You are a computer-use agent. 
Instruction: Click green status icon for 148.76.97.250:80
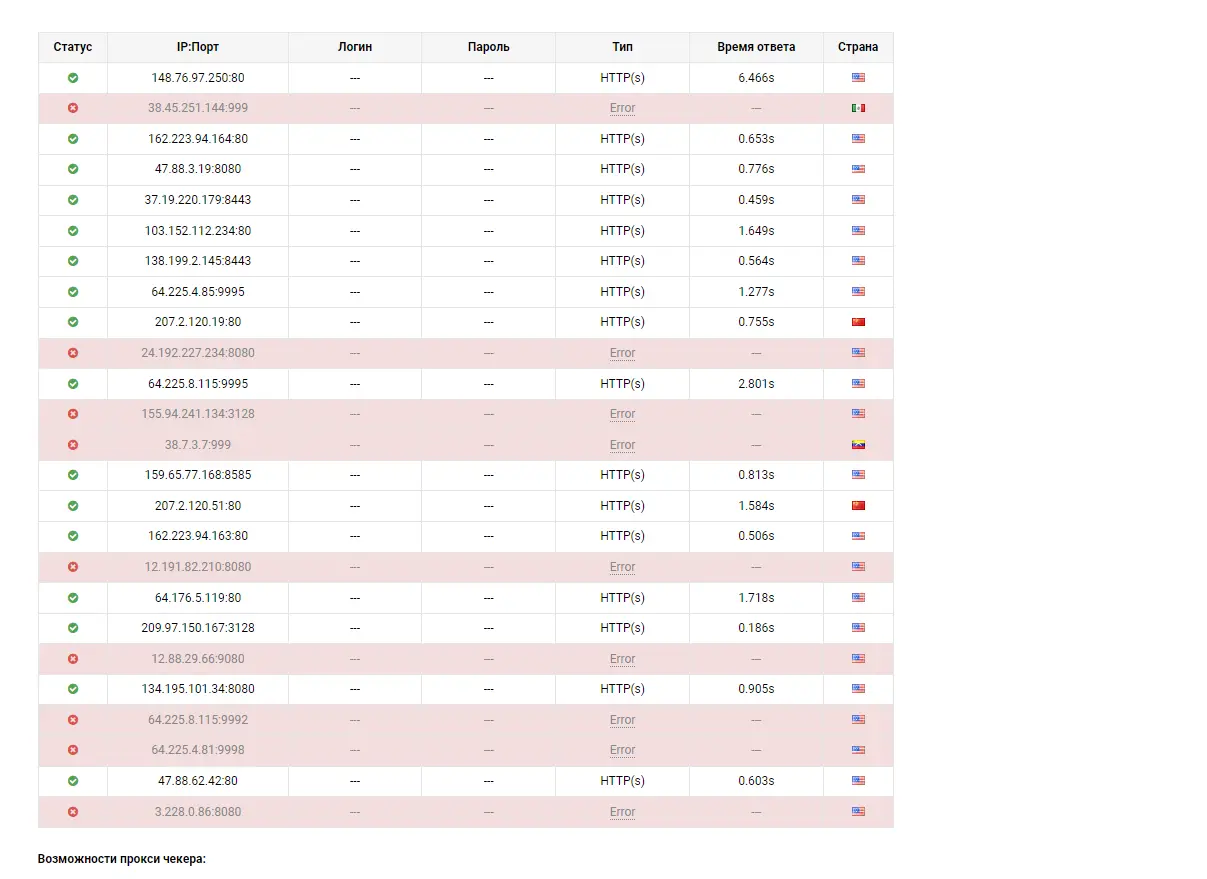(x=73, y=78)
